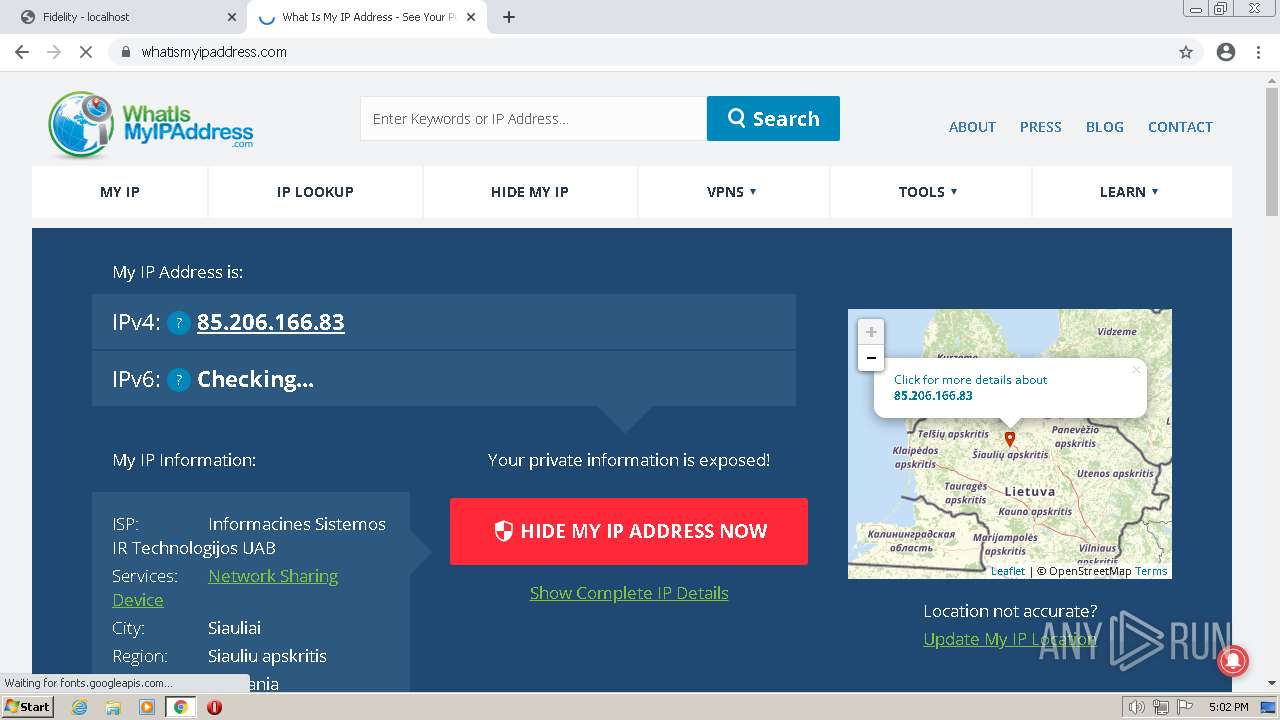Zoom out on the map

[871, 358]
